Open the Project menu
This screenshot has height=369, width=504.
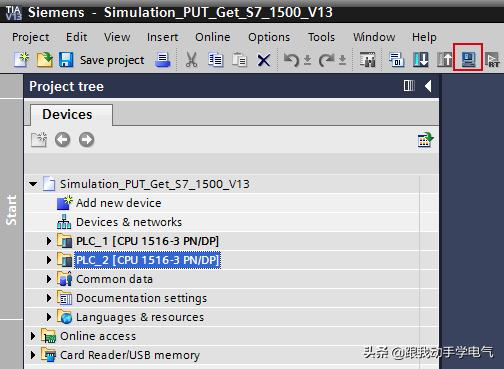click(31, 37)
